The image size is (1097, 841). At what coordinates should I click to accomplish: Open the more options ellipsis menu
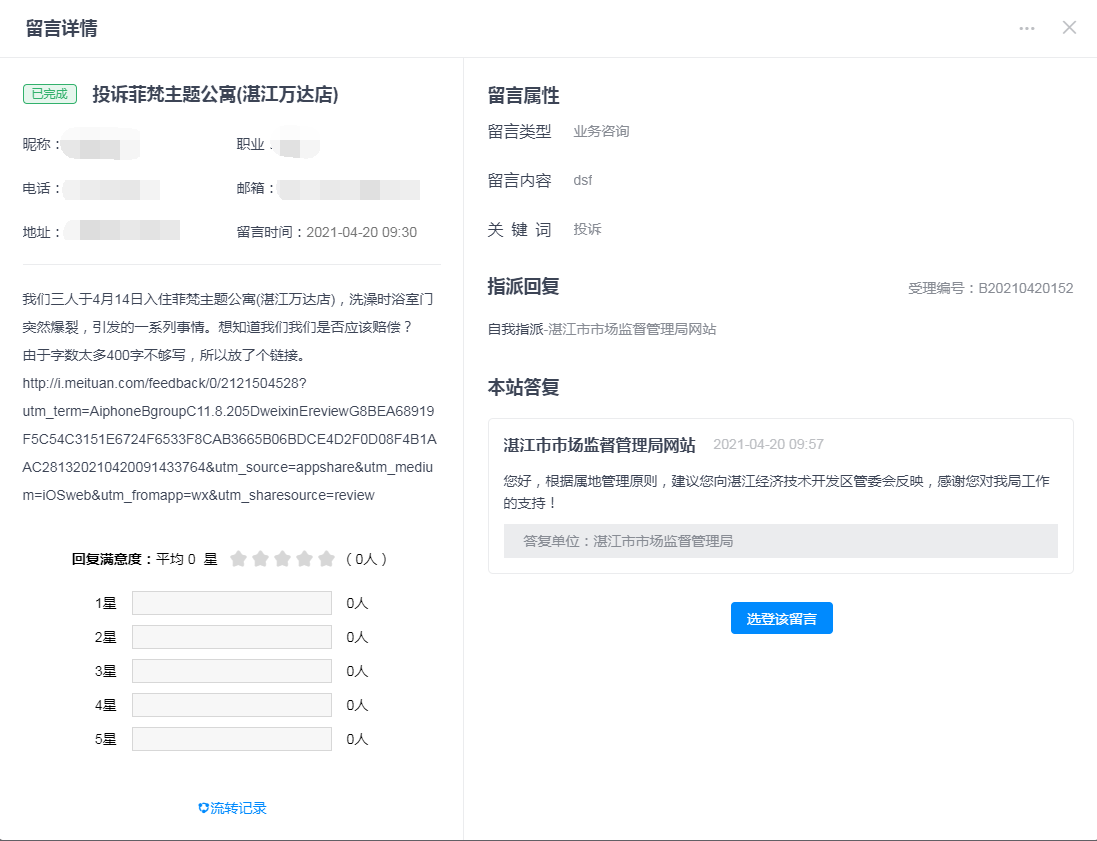(x=1027, y=28)
